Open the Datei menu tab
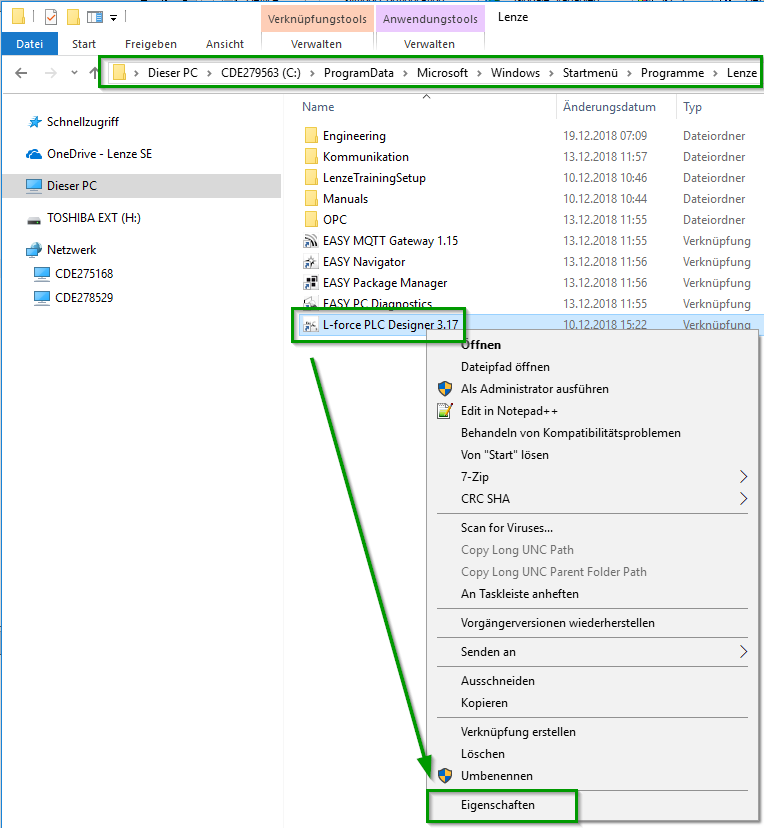 point(30,44)
